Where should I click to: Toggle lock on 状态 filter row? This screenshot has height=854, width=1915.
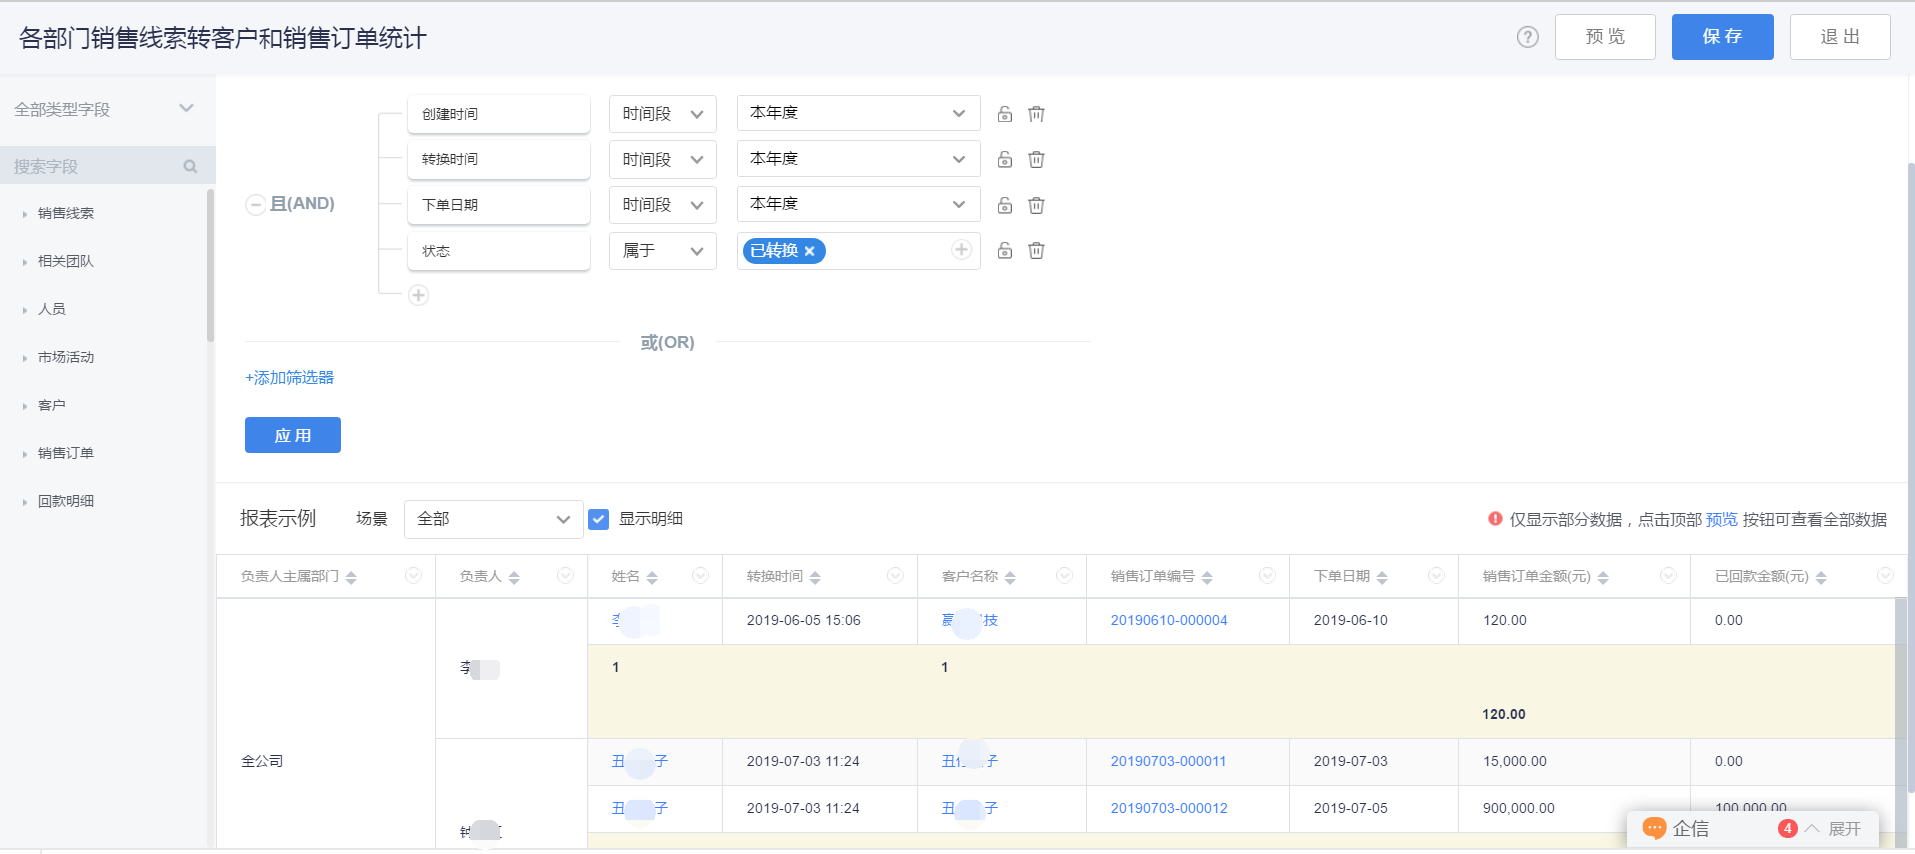pos(1005,250)
